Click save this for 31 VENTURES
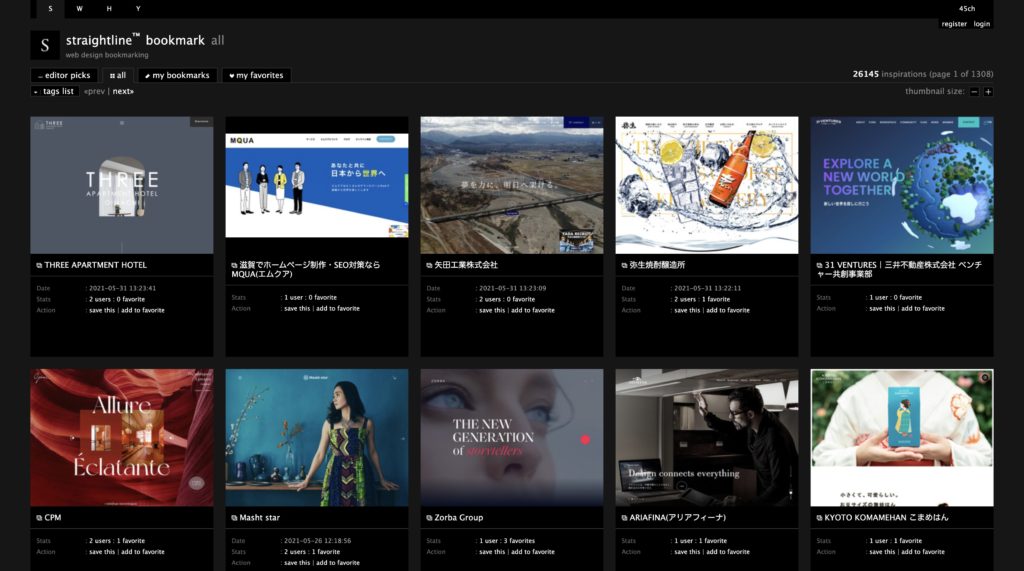 (x=882, y=308)
